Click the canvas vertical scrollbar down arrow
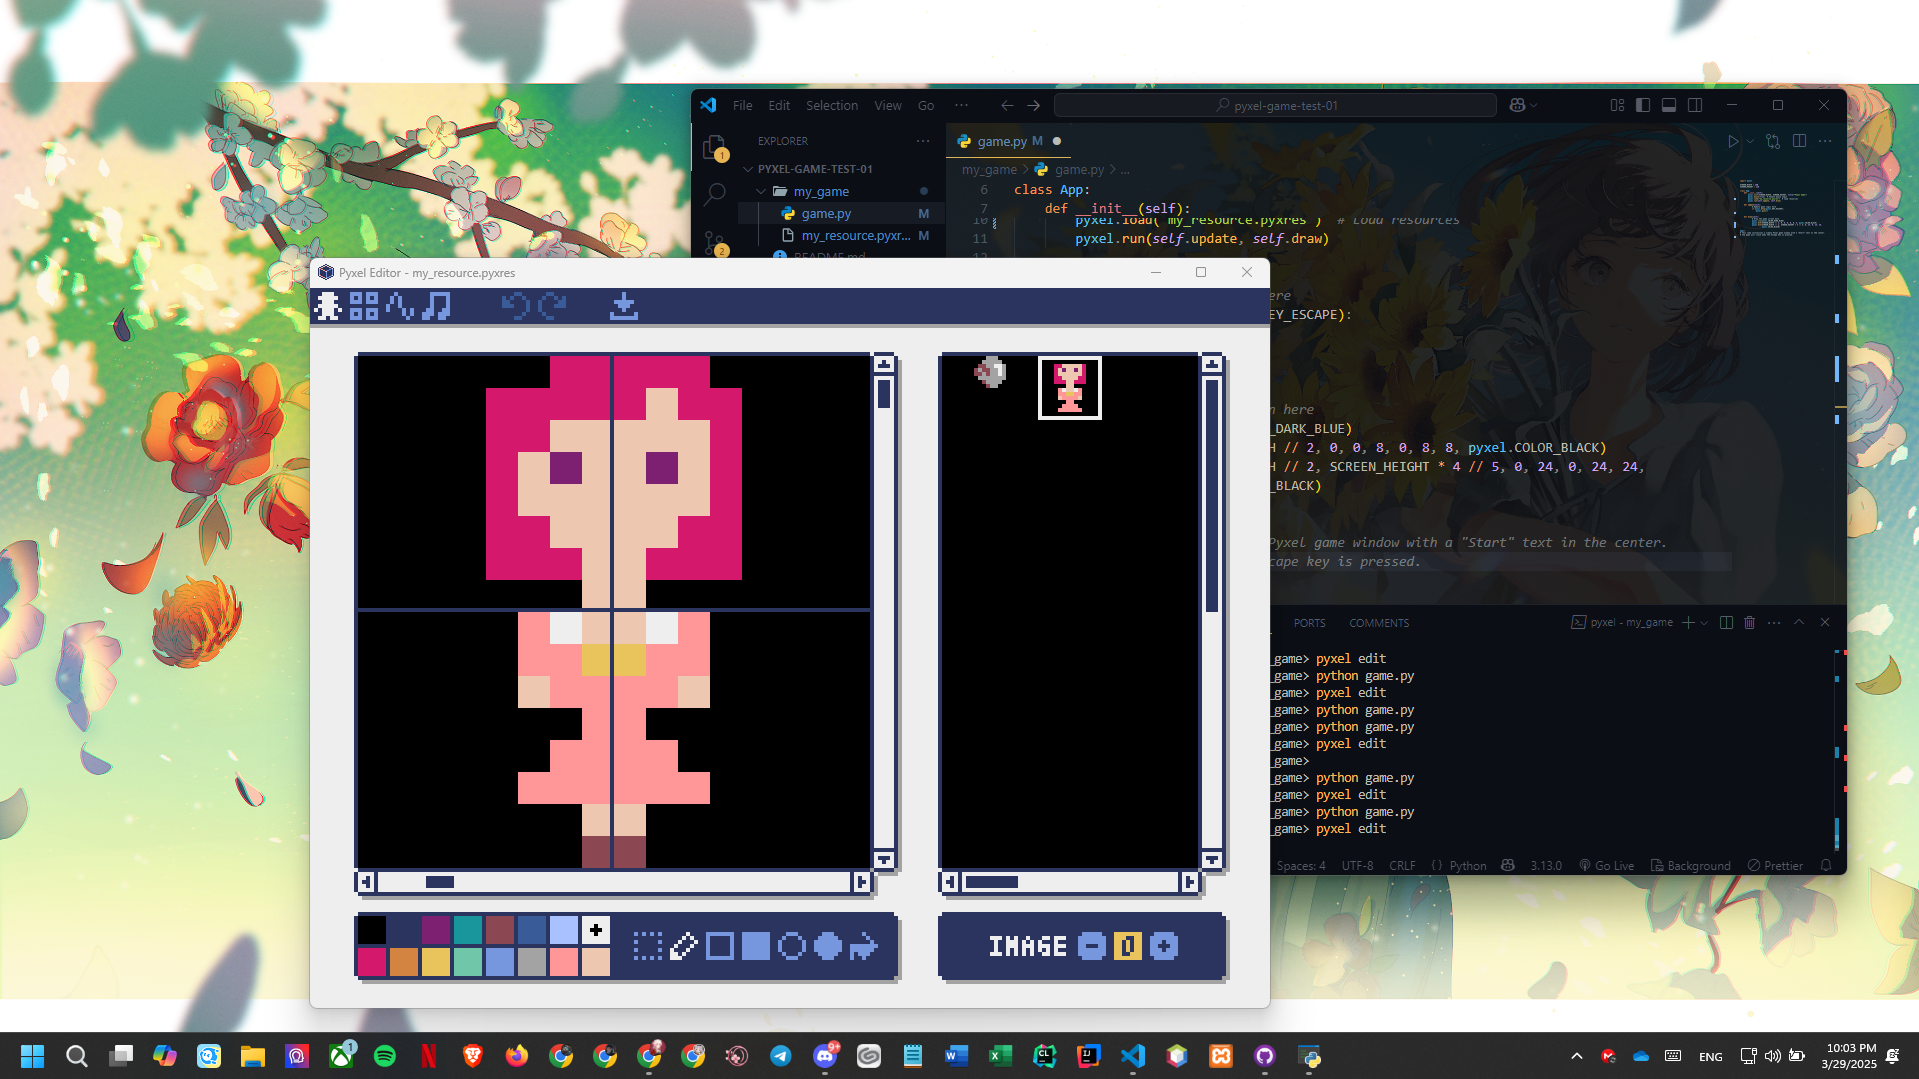 [x=884, y=860]
